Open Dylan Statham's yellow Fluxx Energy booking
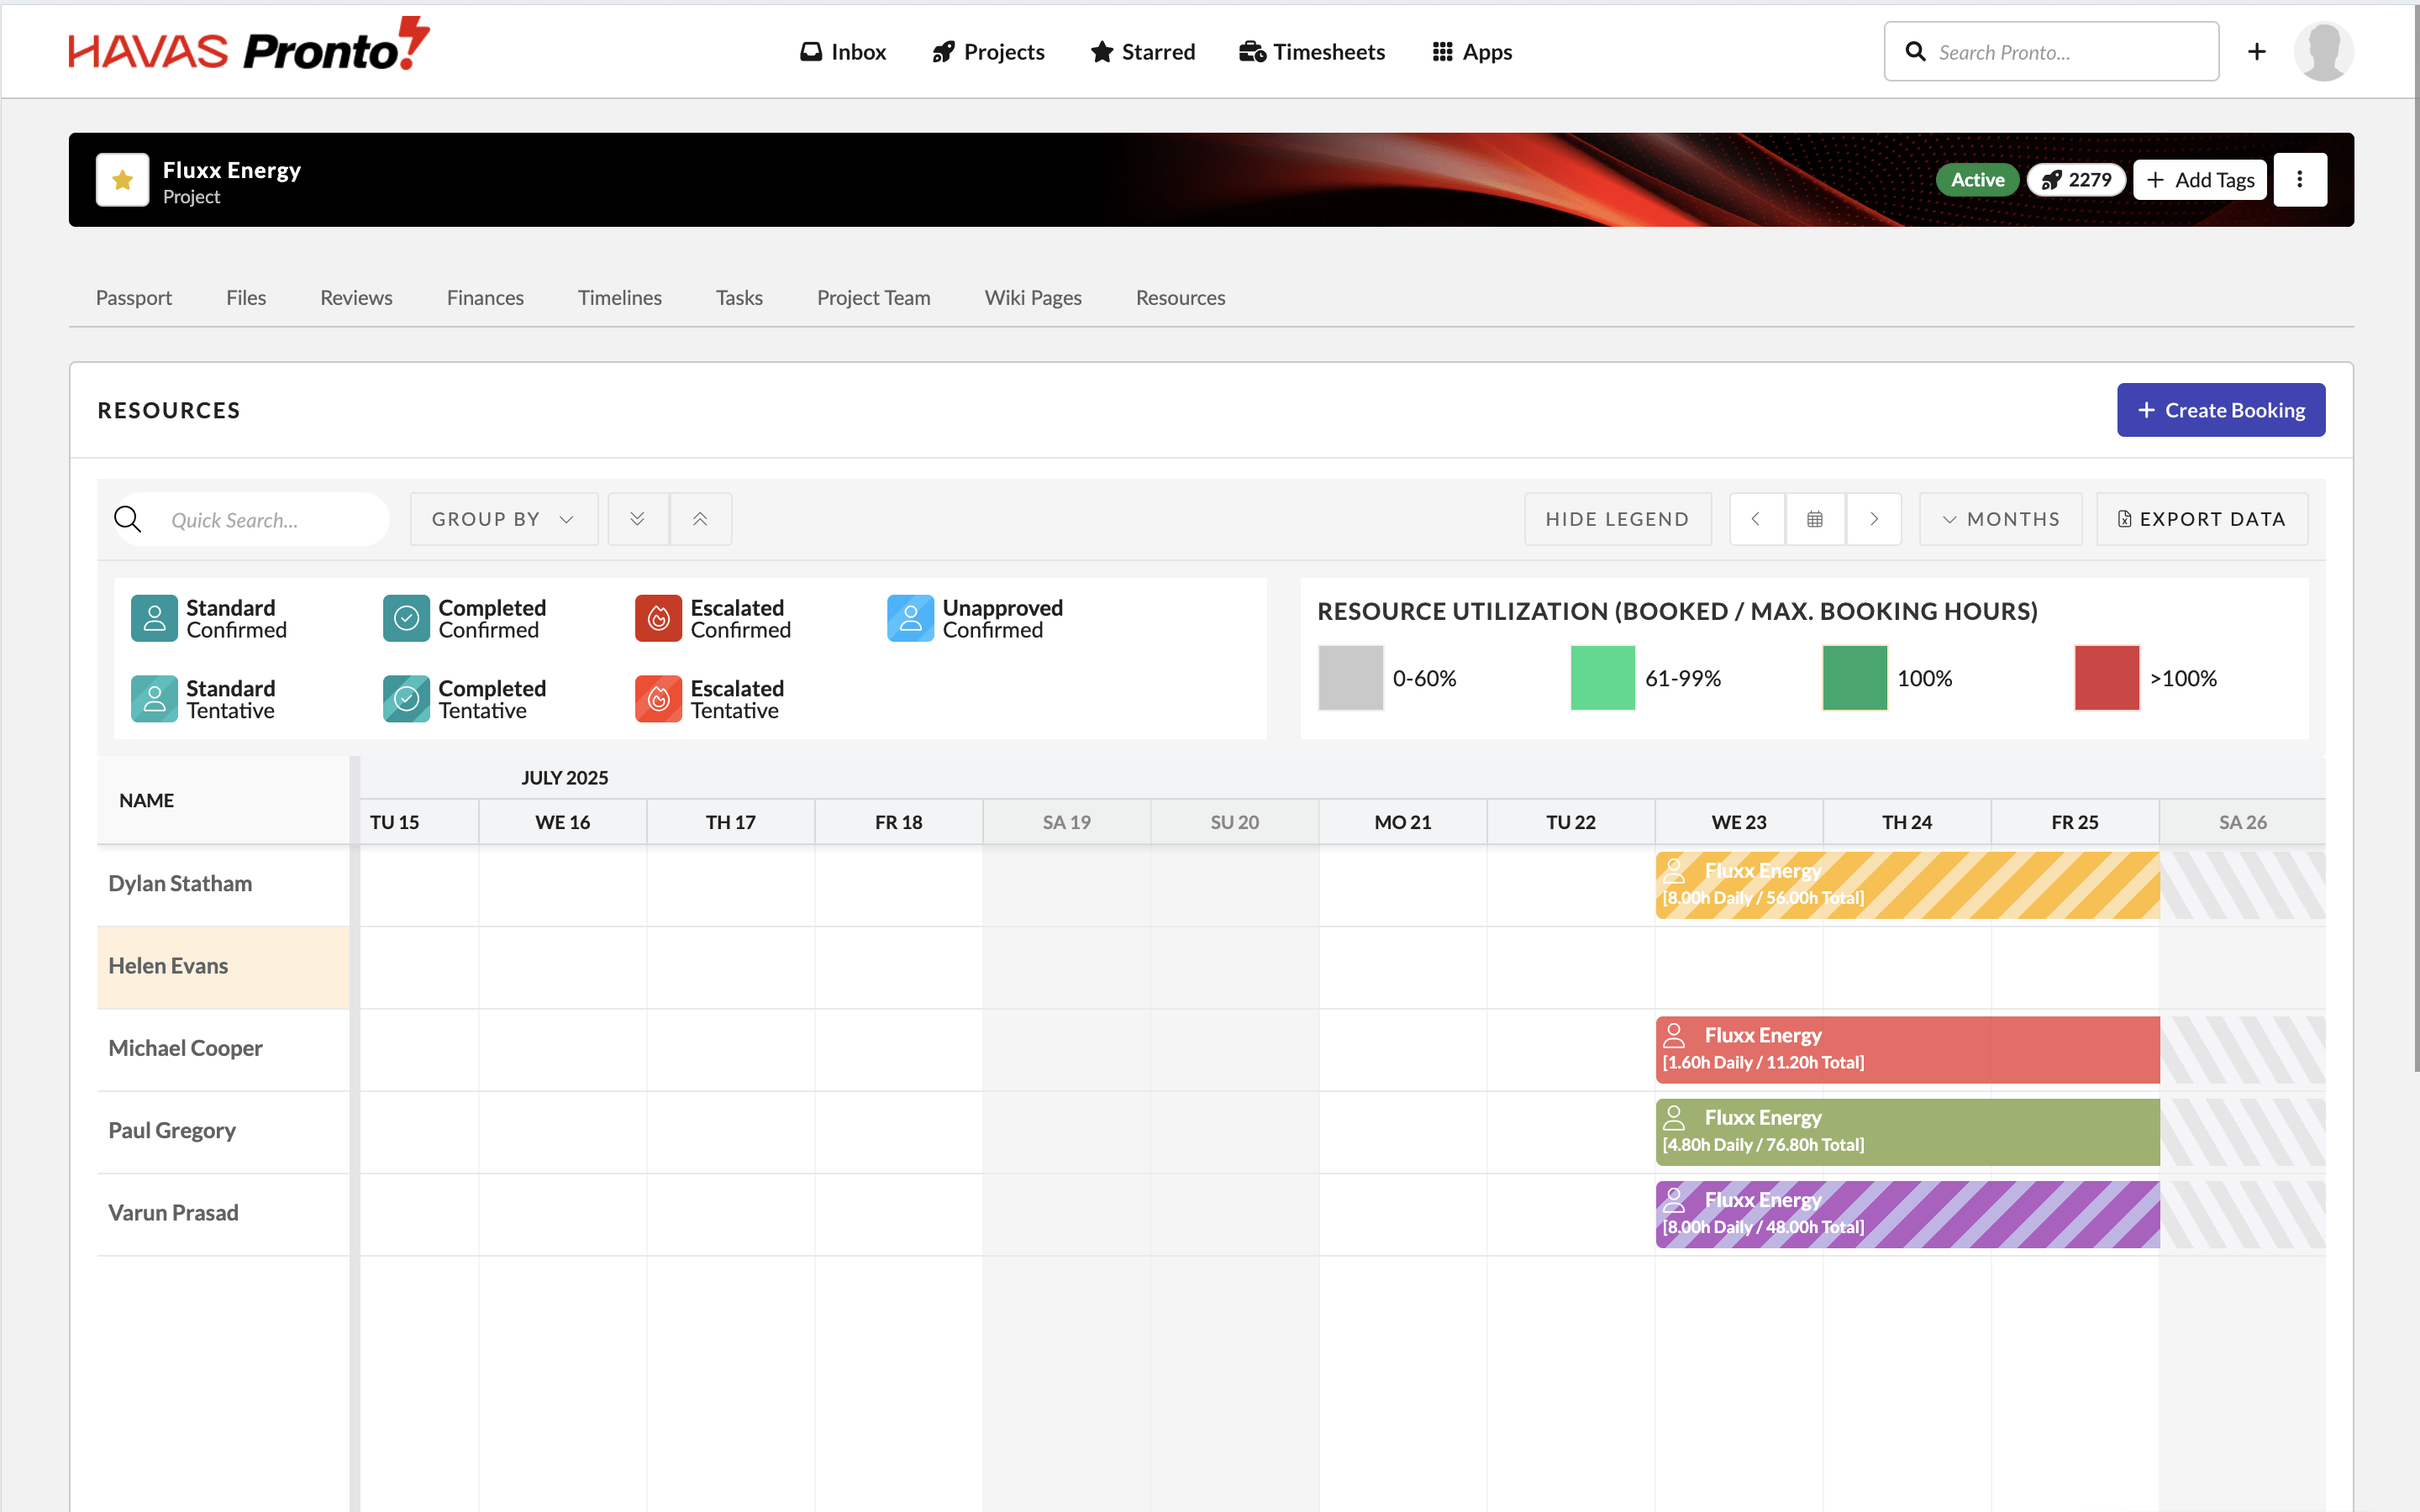 click(1907, 885)
